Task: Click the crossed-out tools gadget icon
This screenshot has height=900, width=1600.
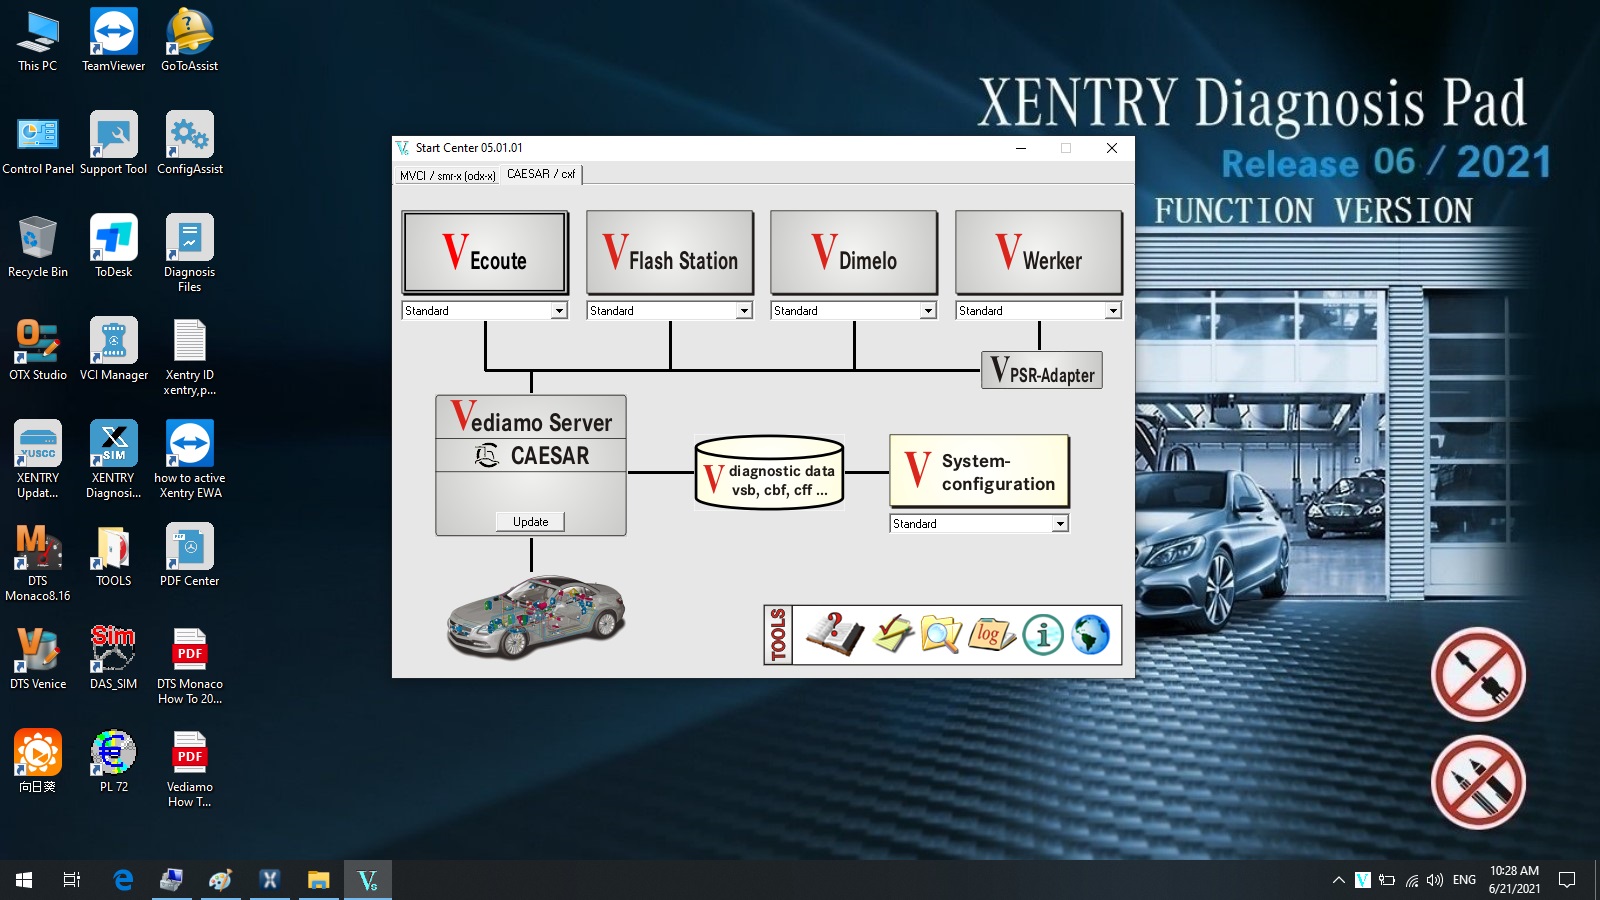Action: (1478, 782)
